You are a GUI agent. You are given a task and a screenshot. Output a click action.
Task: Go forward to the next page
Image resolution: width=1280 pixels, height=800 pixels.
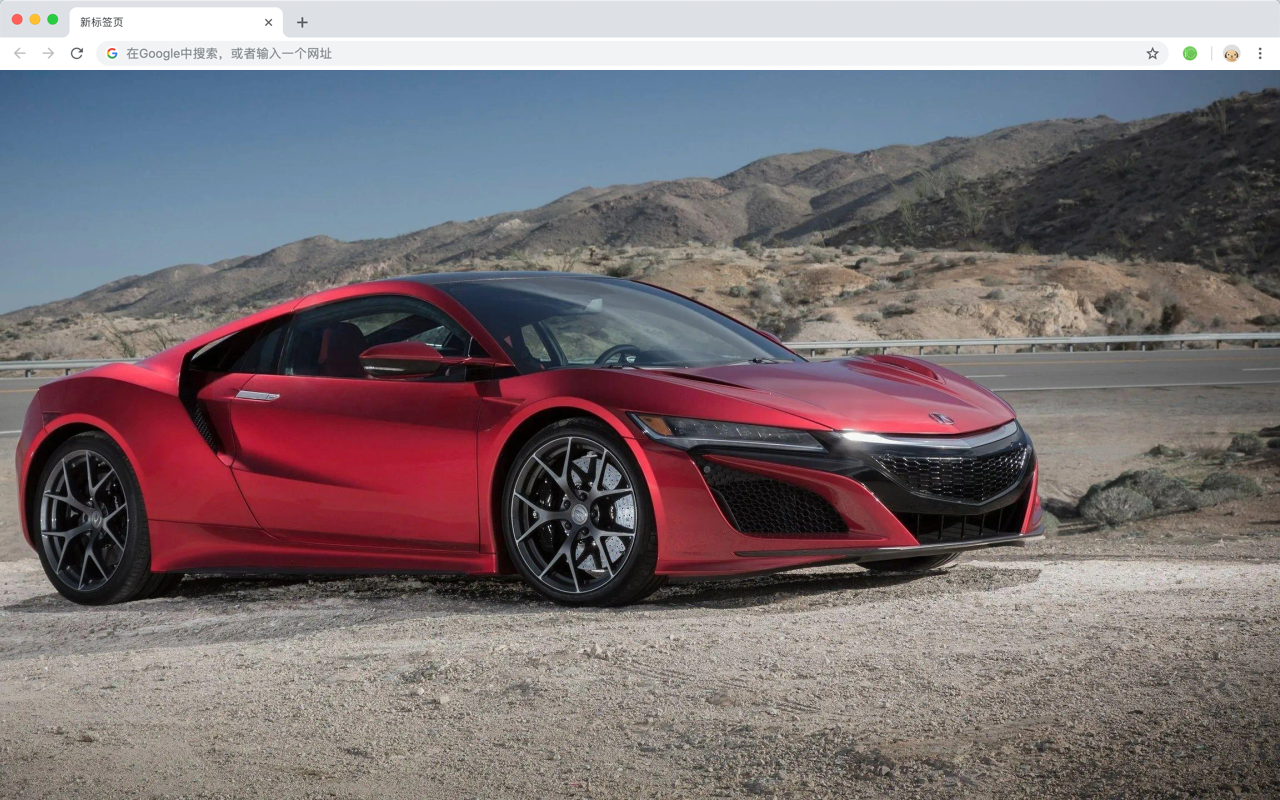coord(48,53)
